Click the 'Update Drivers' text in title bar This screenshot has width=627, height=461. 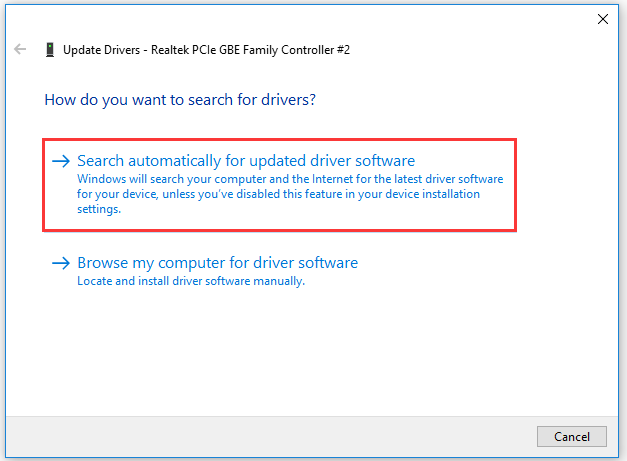98,49
